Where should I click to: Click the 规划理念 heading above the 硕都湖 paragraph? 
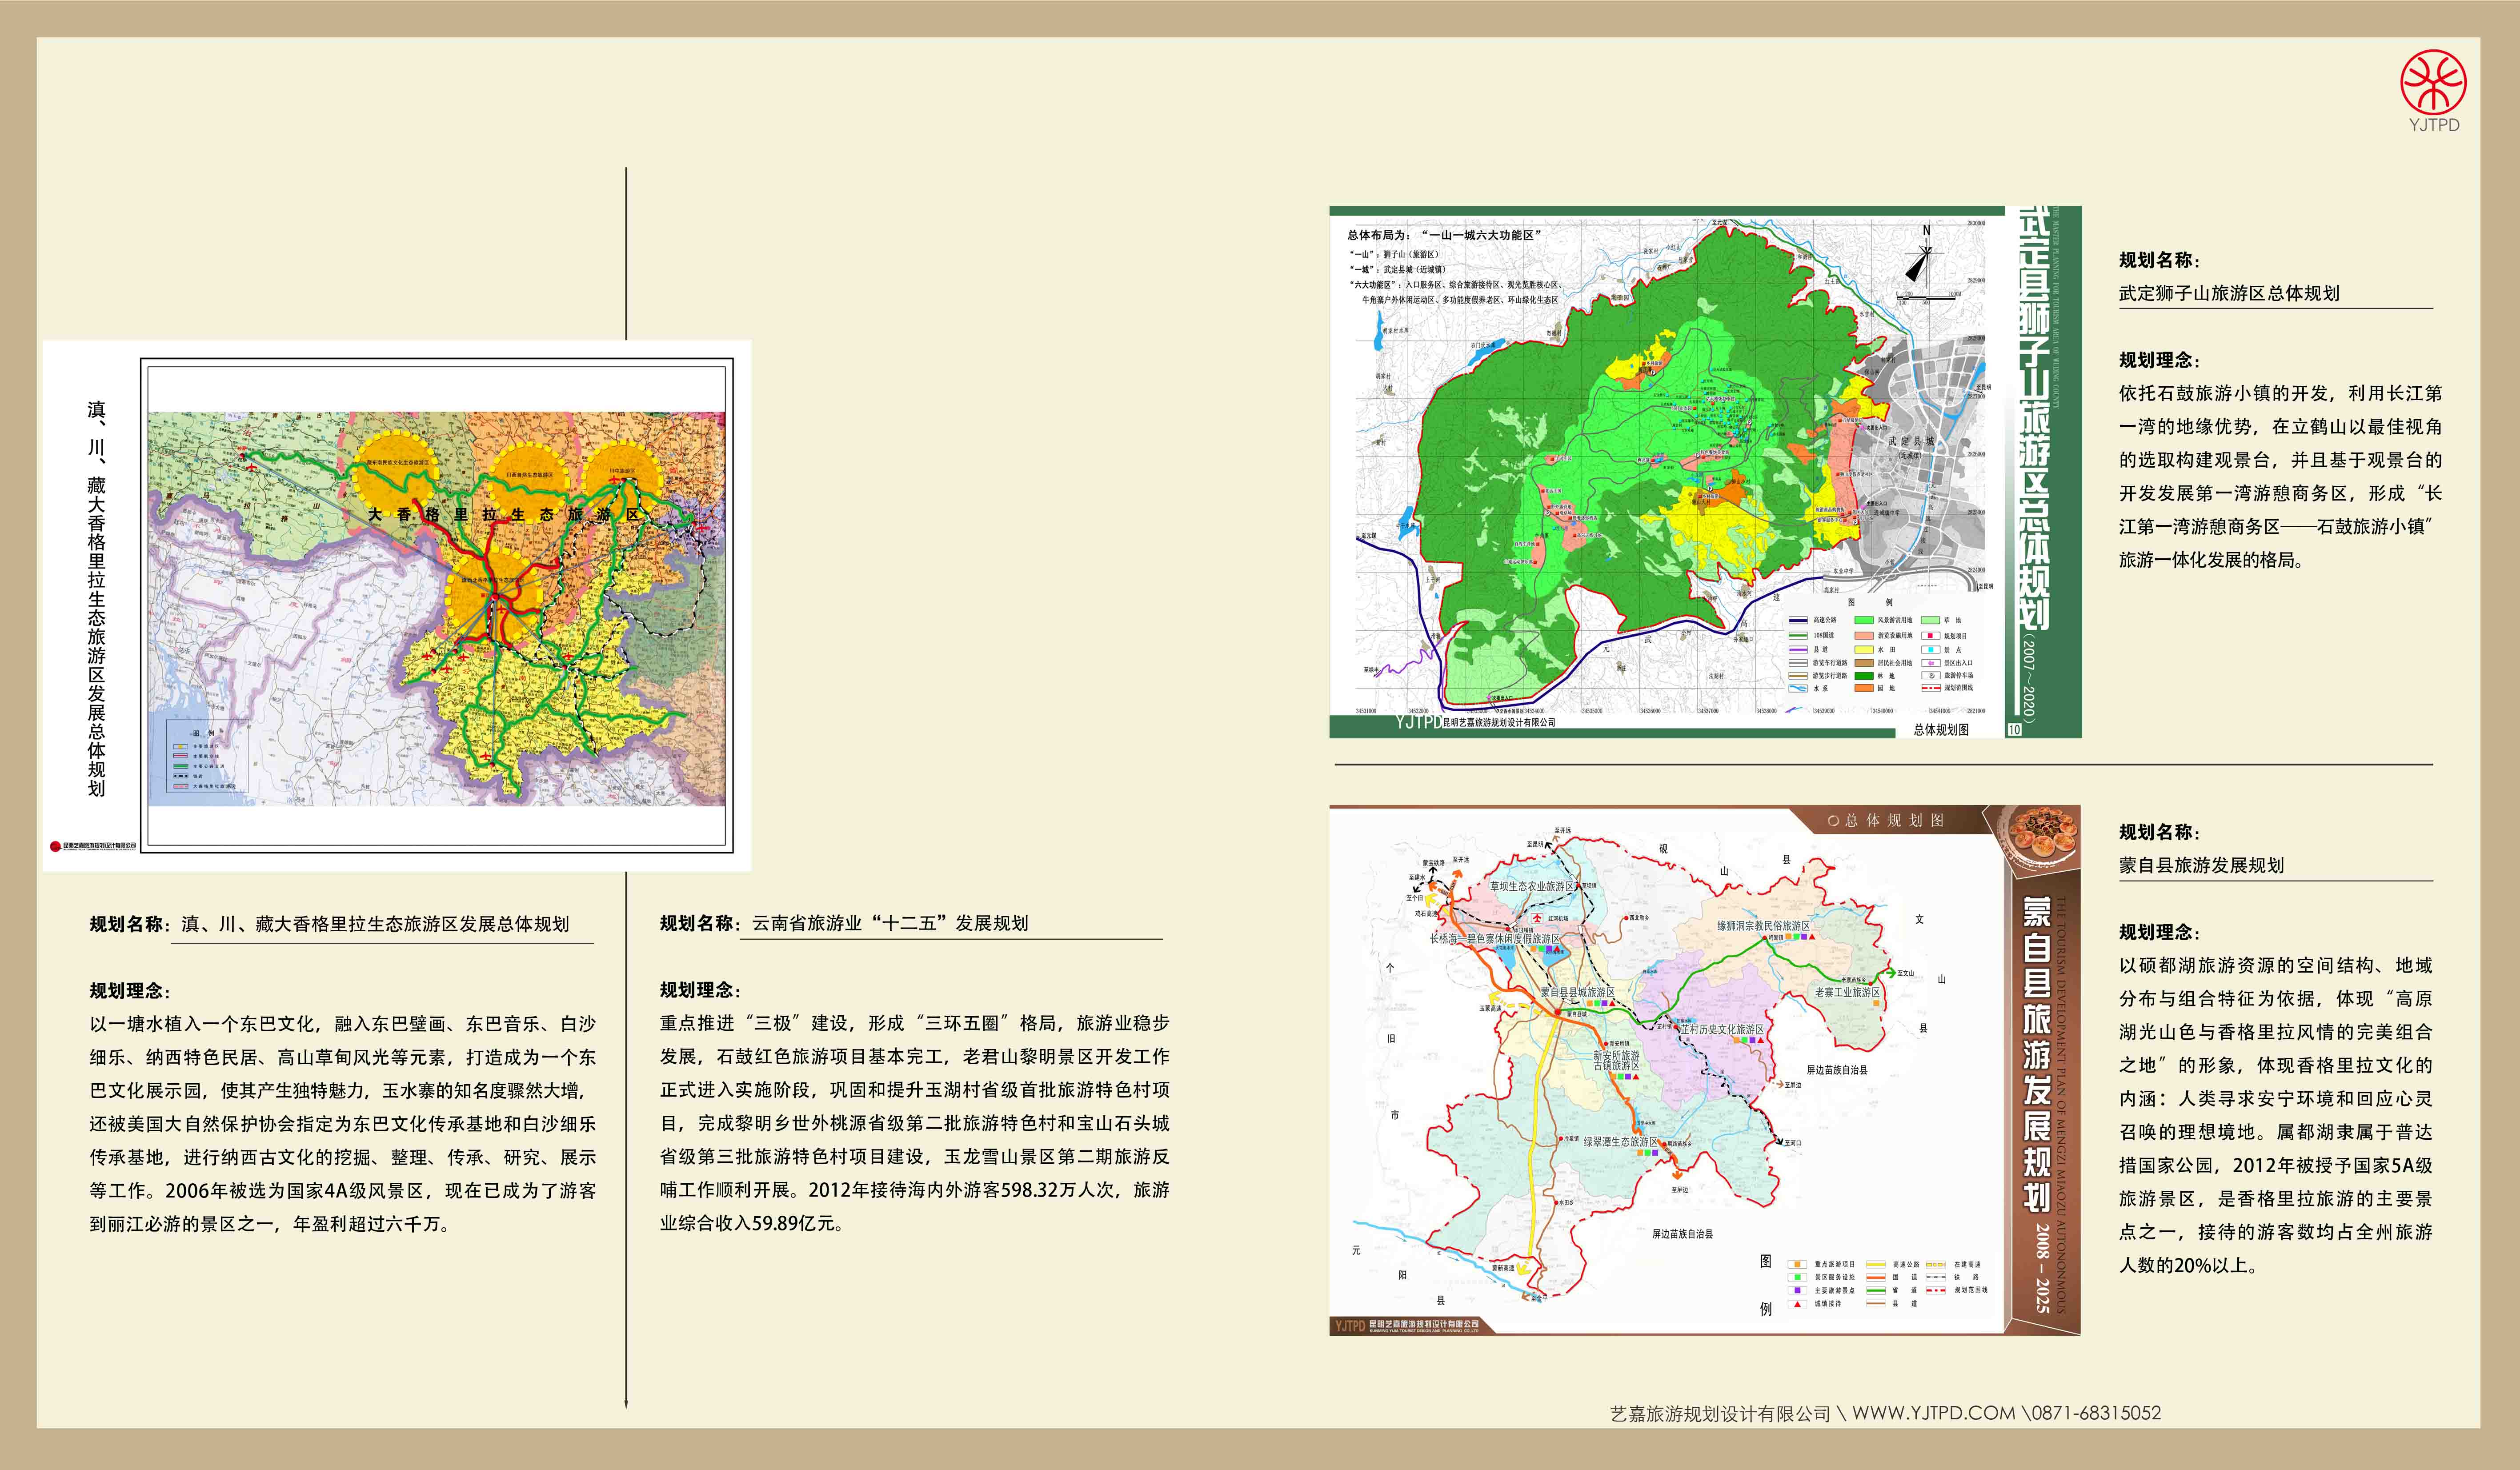pyautogui.click(x=2159, y=932)
